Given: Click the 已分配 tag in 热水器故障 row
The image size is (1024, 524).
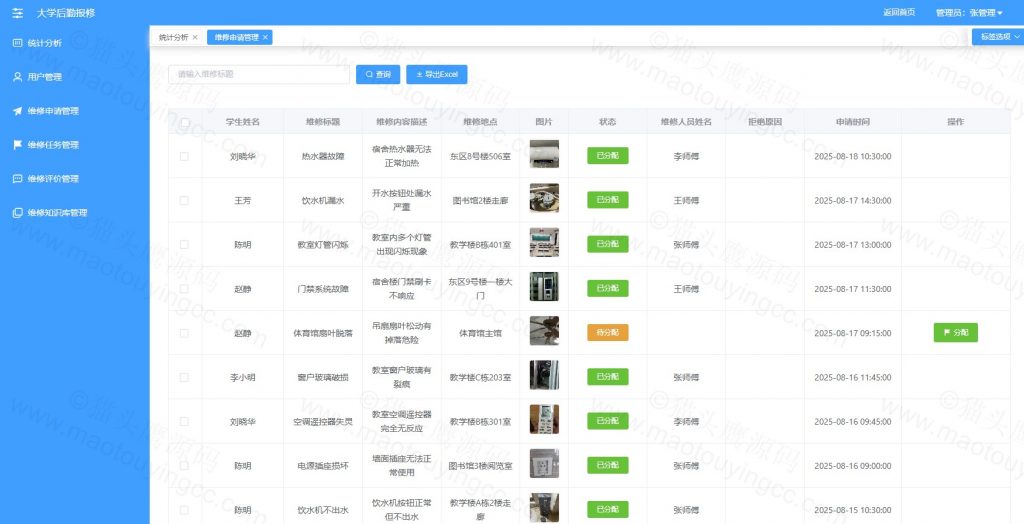Looking at the screenshot, I should tap(607, 156).
